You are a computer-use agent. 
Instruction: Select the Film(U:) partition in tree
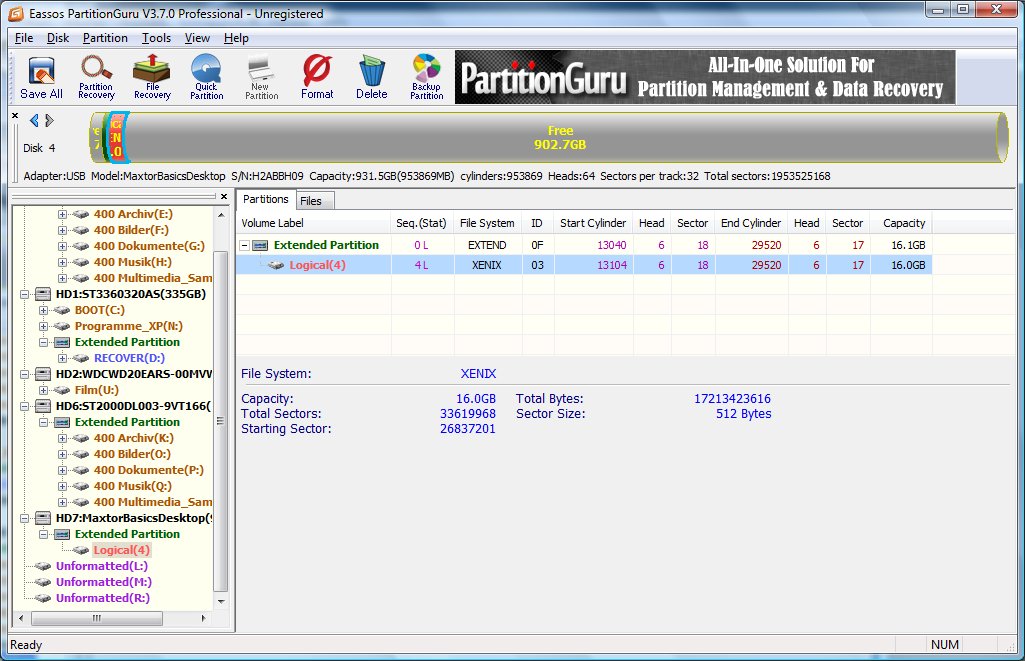point(97,390)
